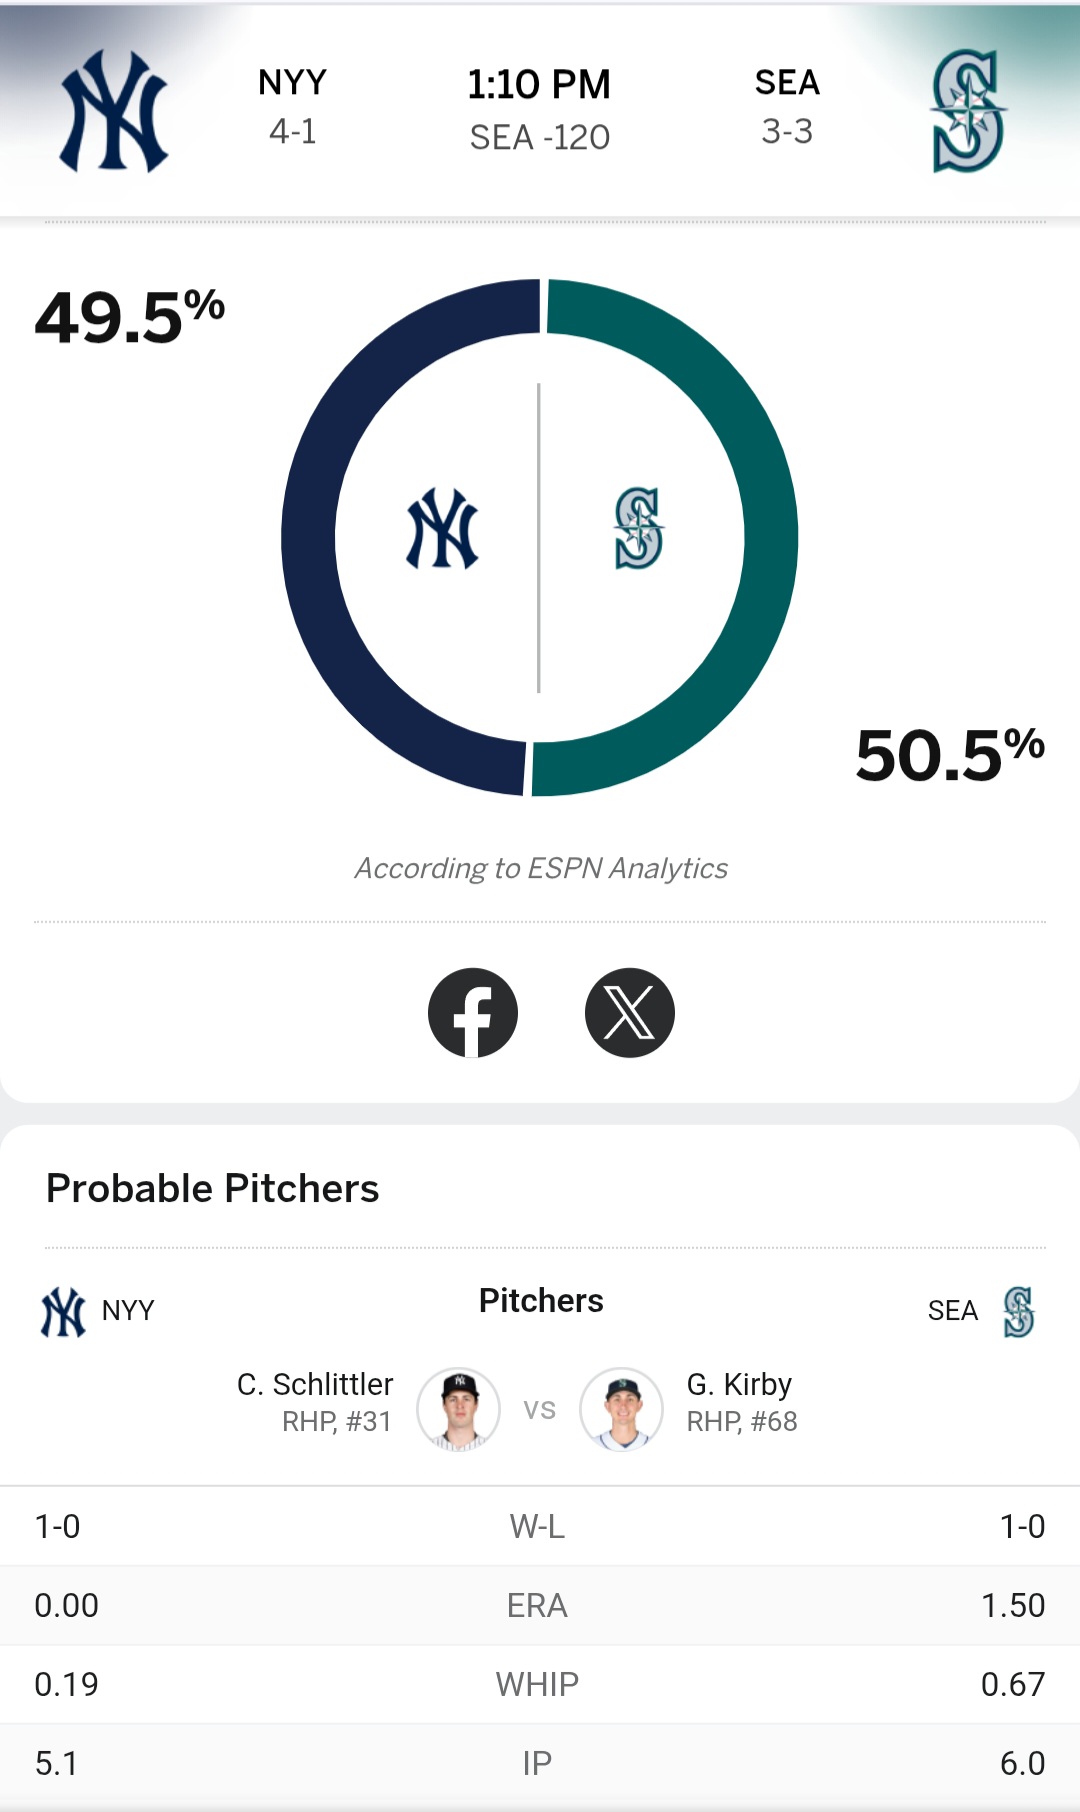Tap the Mariners logo in header
Viewport: 1080px width, 1812px height.
coord(967,111)
